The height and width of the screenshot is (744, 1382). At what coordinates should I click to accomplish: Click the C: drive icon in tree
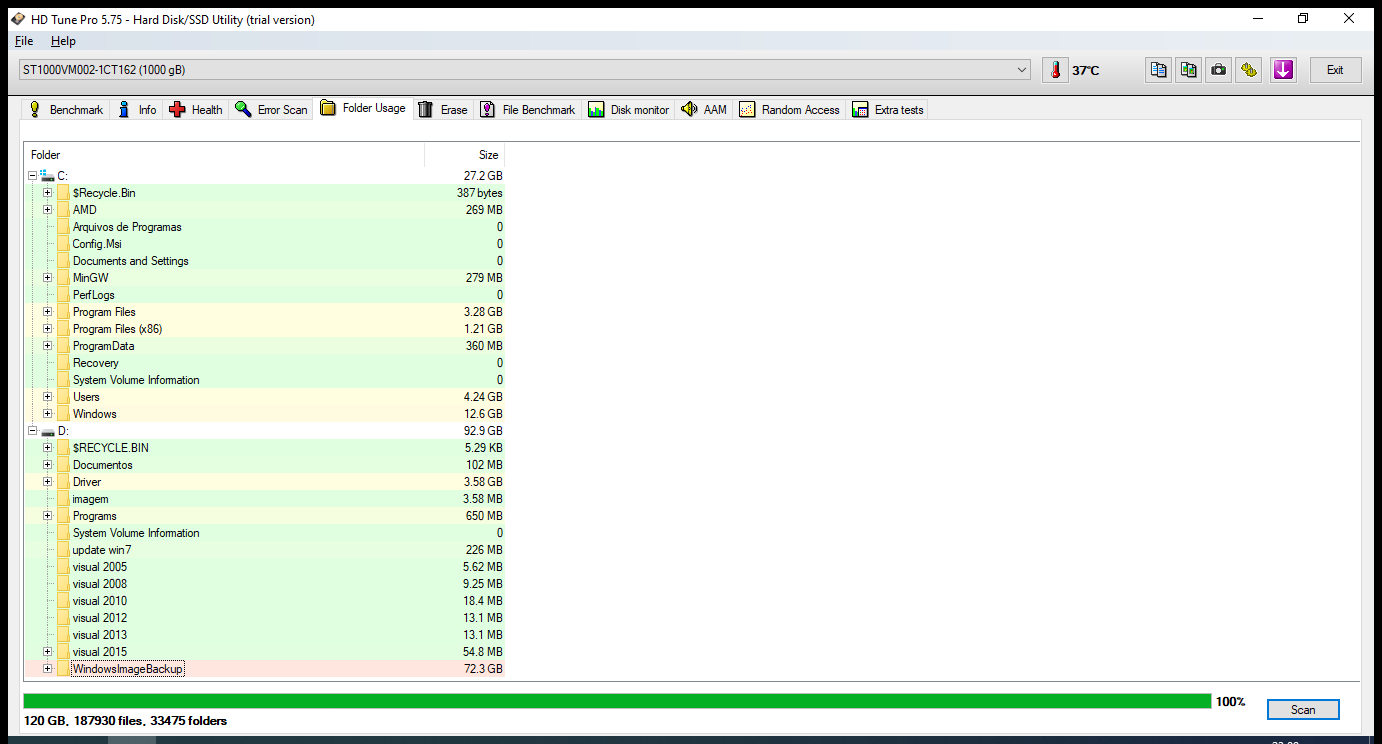(x=47, y=176)
